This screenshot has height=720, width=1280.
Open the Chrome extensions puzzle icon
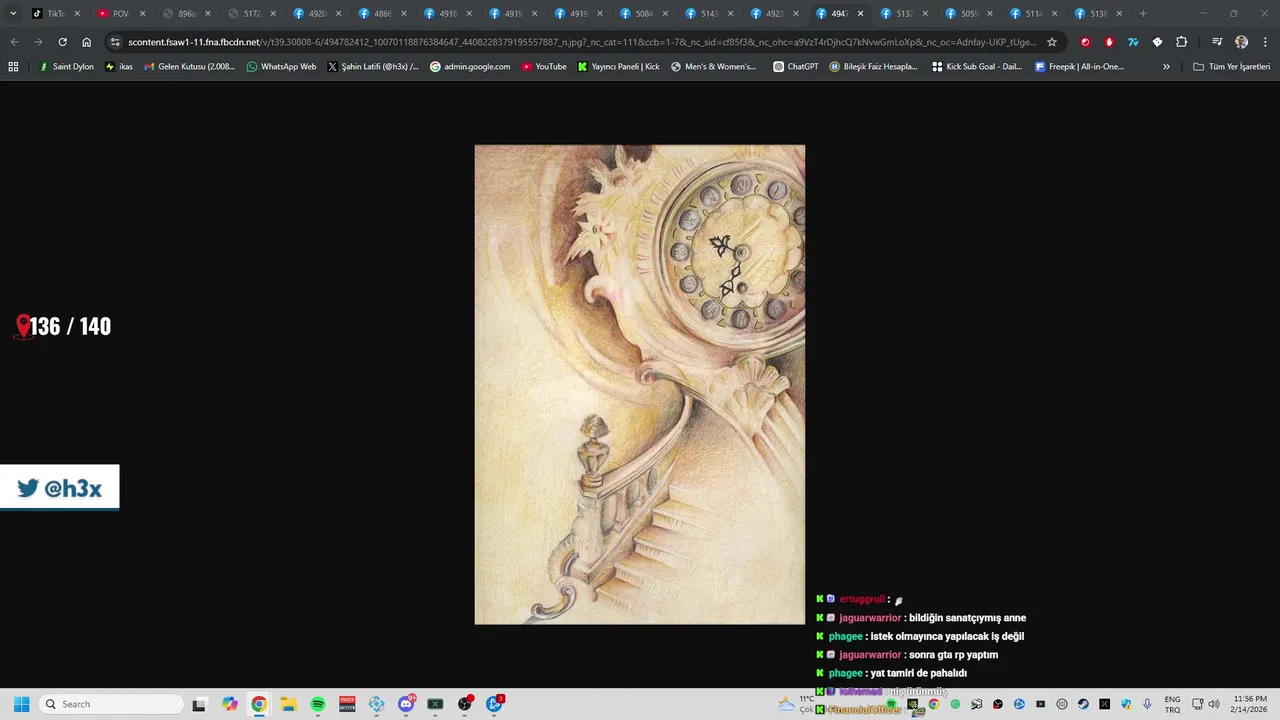pyautogui.click(x=1182, y=42)
